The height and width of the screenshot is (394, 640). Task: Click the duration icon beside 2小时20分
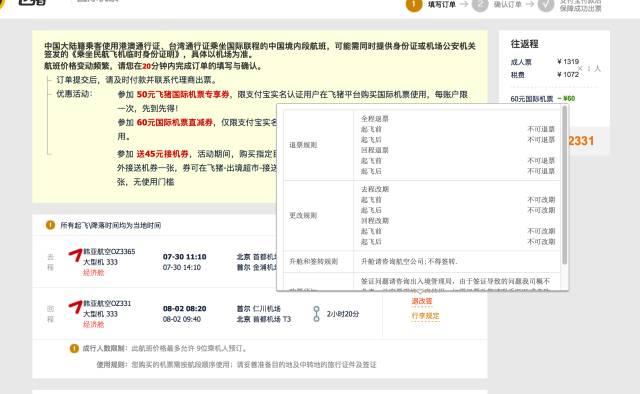(x=316, y=314)
